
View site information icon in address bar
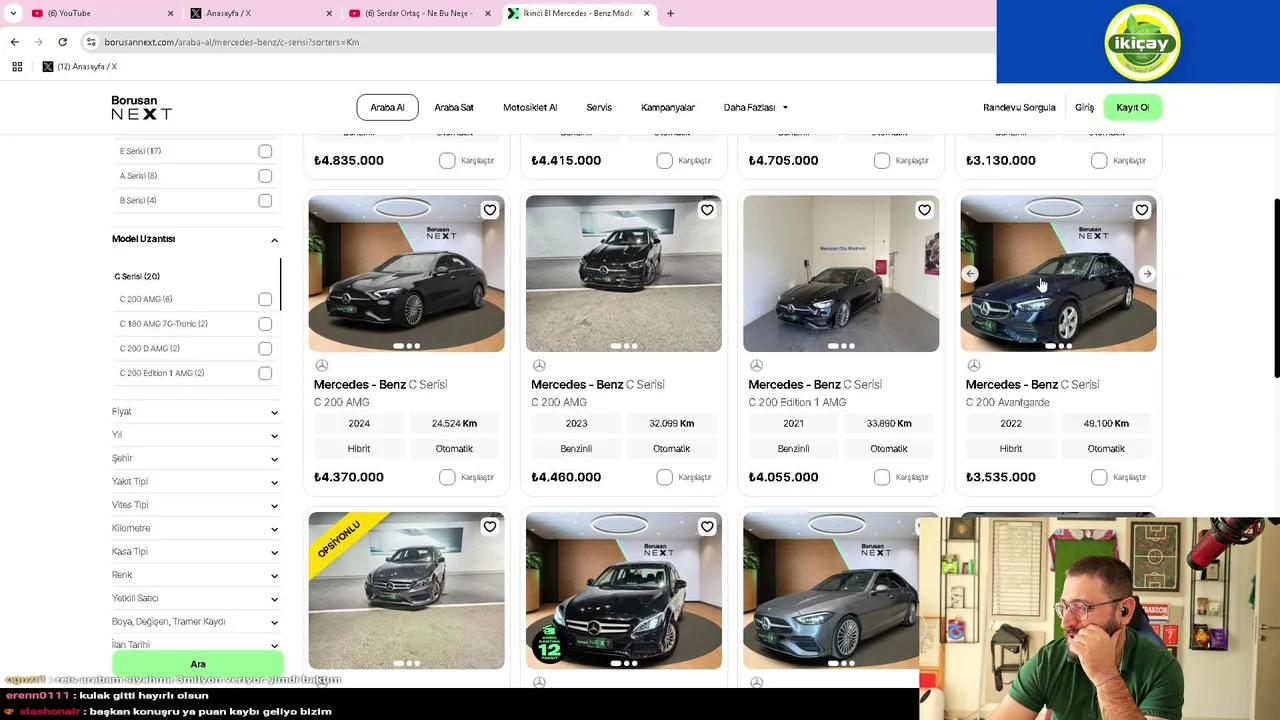pyautogui.click(x=91, y=42)
